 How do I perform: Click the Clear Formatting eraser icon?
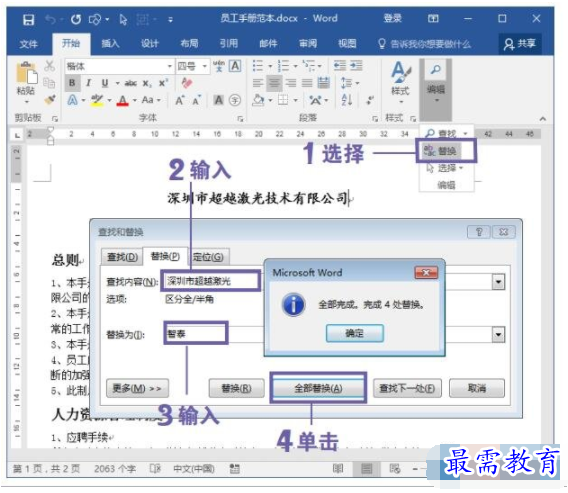point(187,83)
